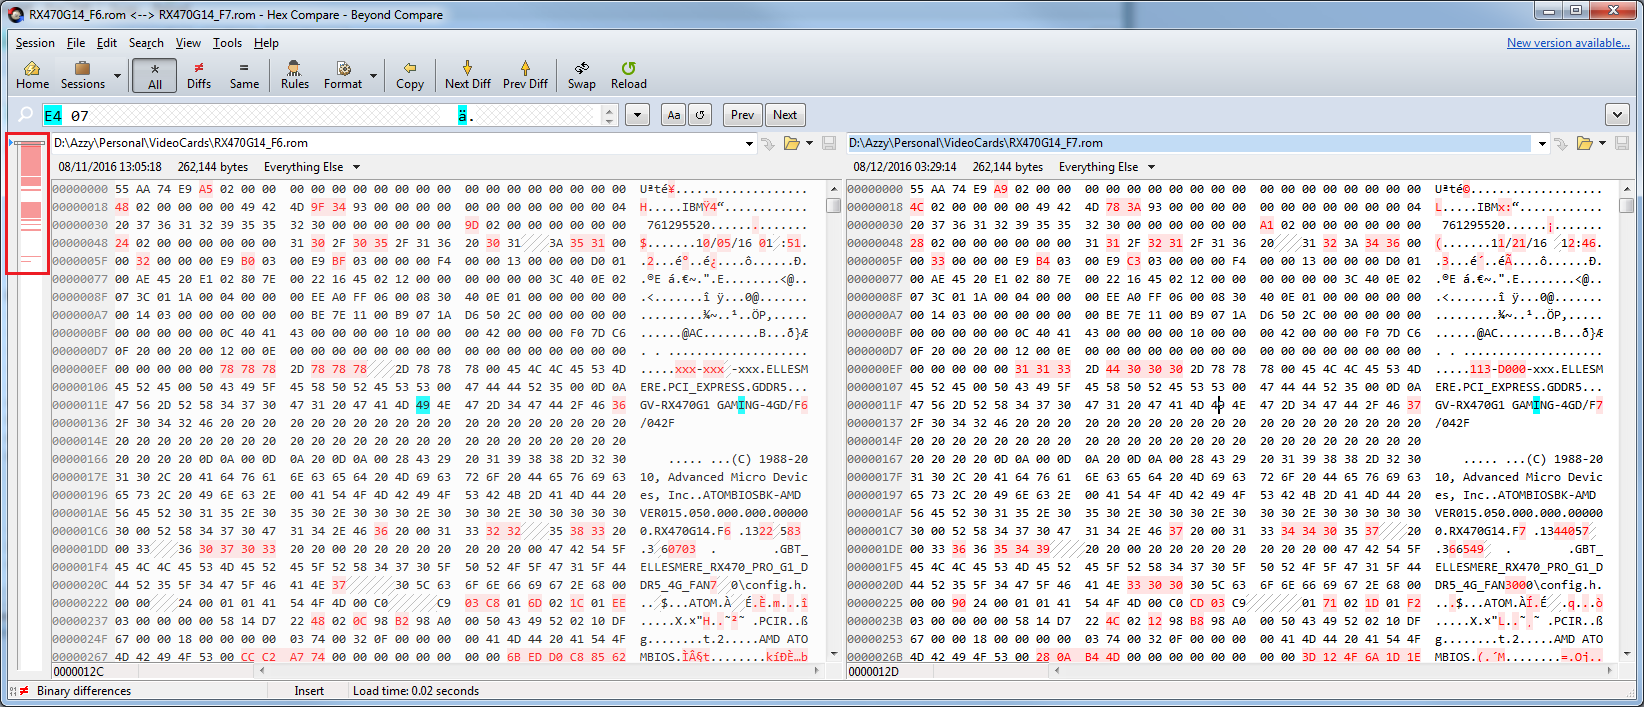The height and width of the screenshot is (707, 1644).
Task: Click the left Save disk icon
Action: pyautogui.click(x=829, y=143)
